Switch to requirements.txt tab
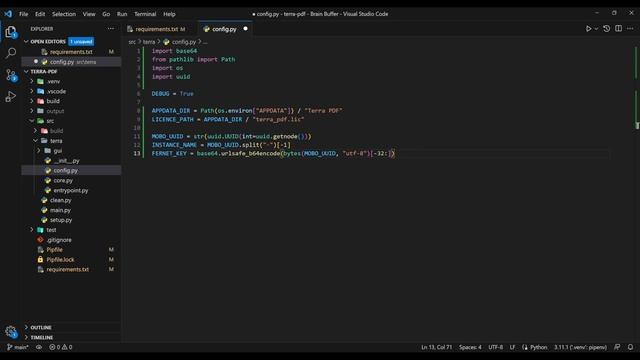 [156, 29]
